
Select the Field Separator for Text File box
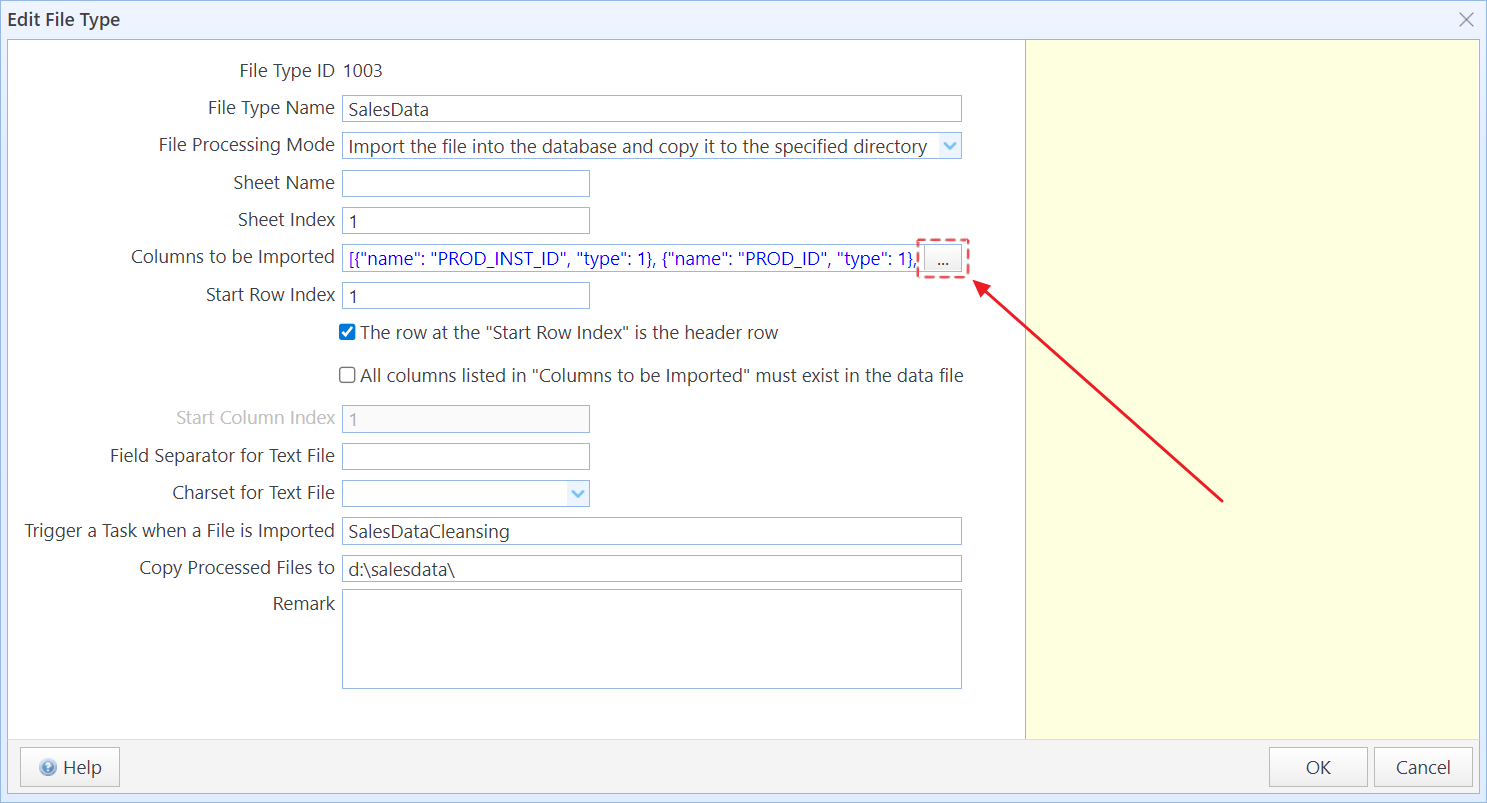[465, 456]
